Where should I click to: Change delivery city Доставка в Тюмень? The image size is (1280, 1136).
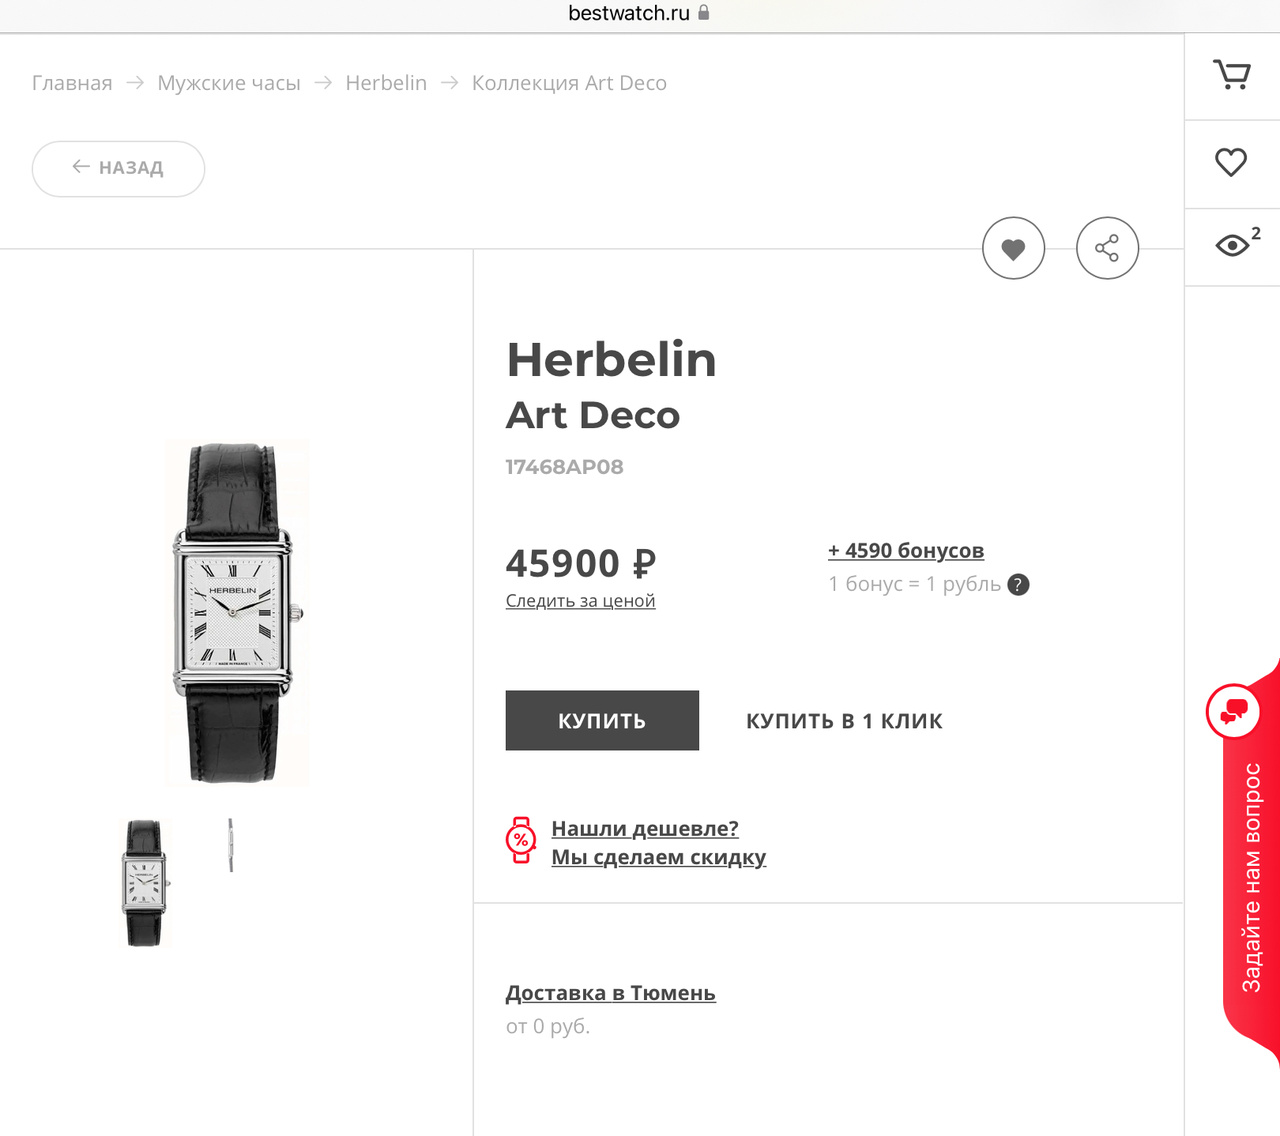(610, 993)
